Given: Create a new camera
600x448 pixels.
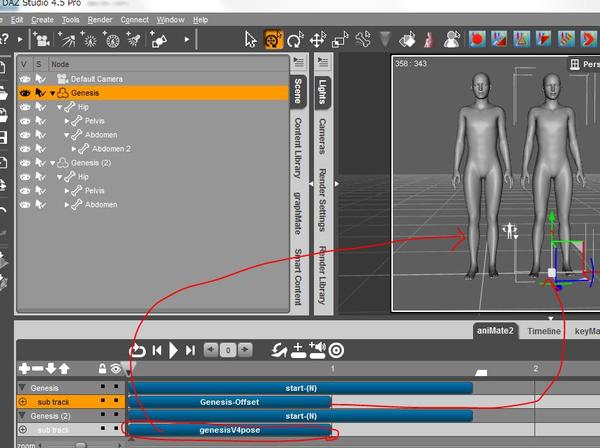Looking at the screenshot, I should (41, 40).
